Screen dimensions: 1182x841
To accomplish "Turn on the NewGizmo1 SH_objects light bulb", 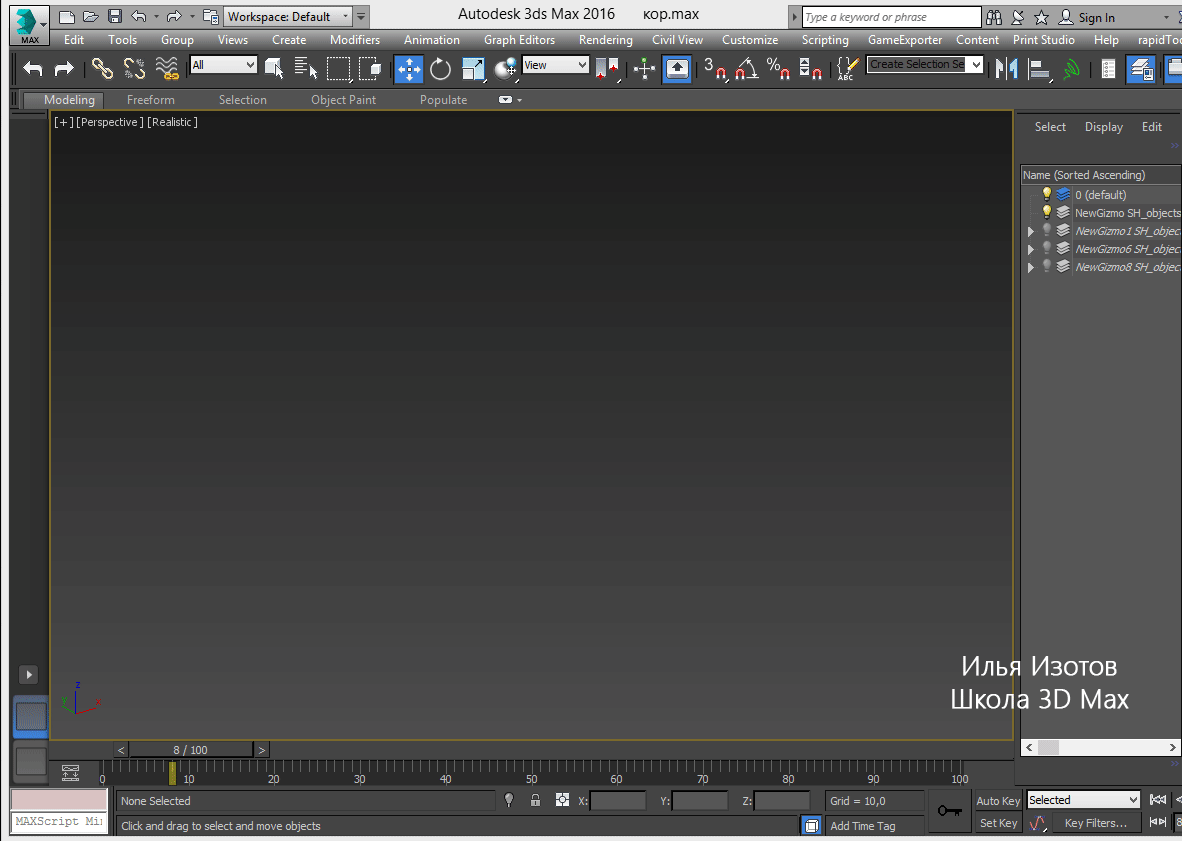I will [x=1046, y=230].
